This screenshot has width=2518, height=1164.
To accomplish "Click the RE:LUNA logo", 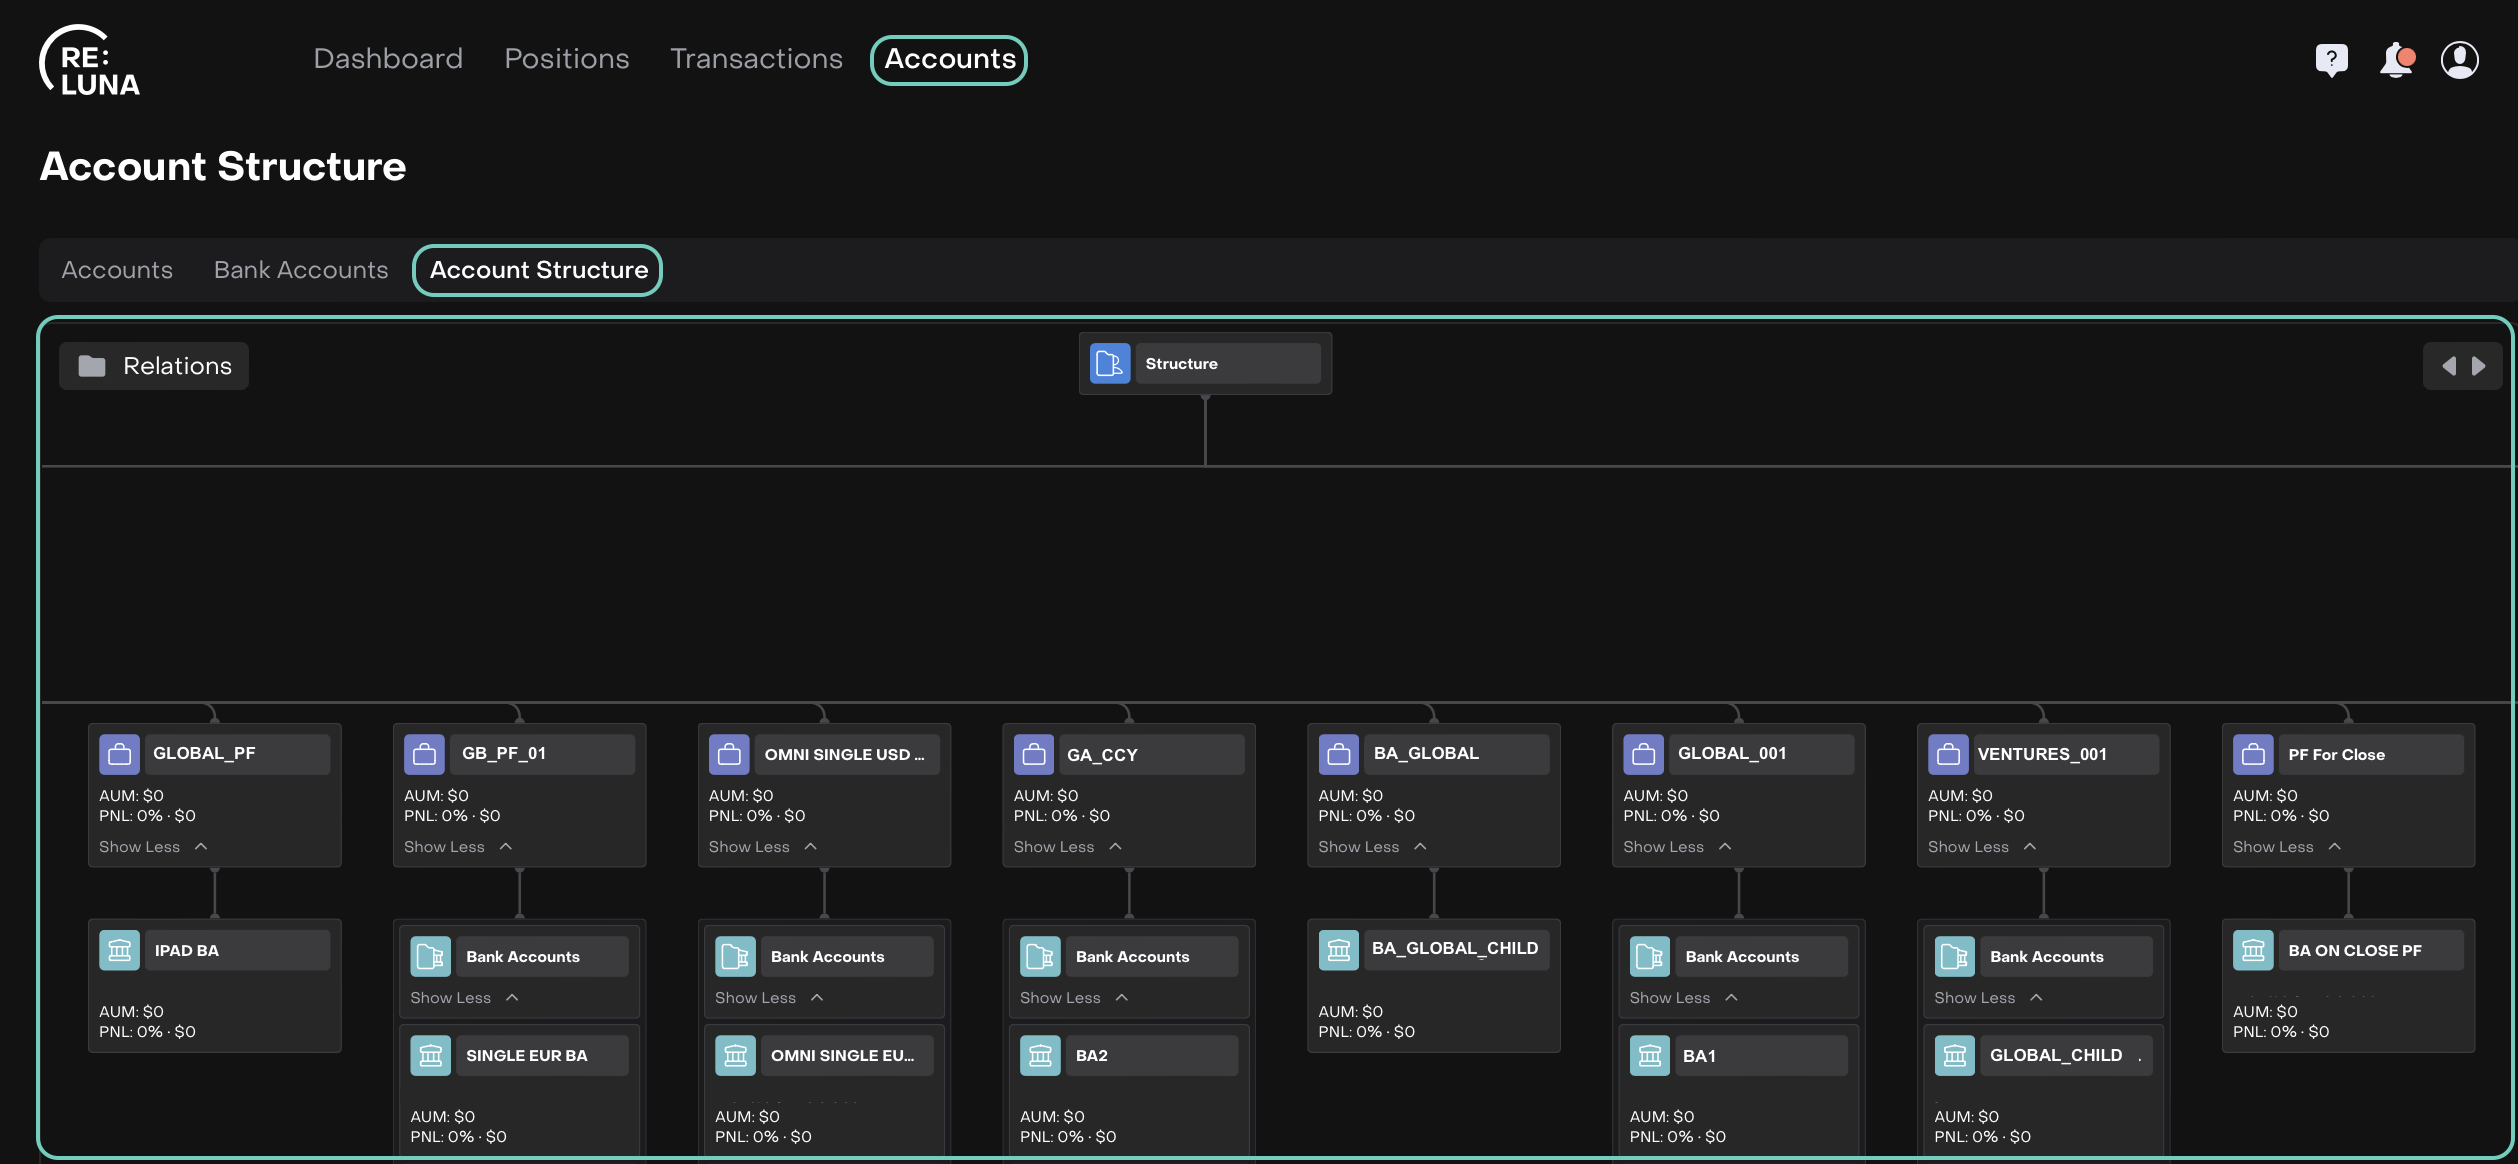I will coord(90,62).
